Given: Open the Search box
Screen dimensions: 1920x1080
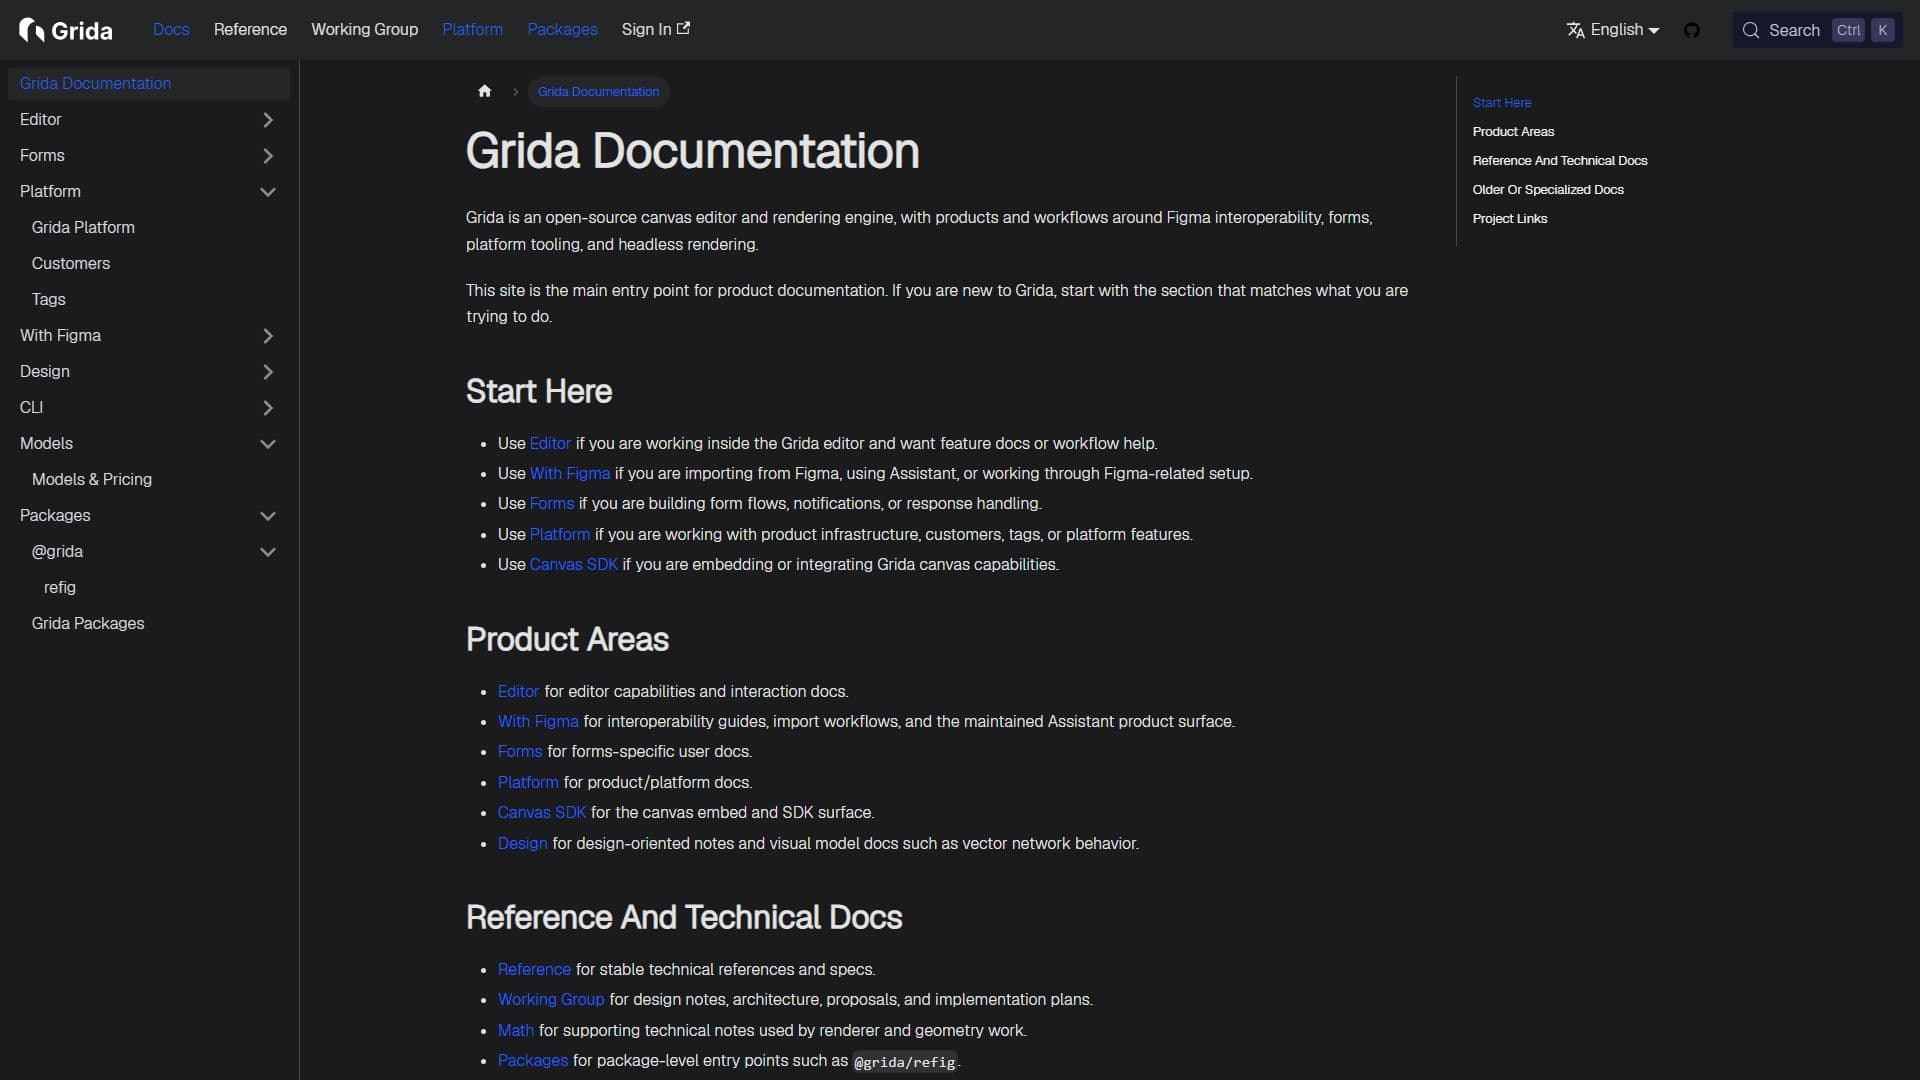Looking at the screenshot, I should [1817, 30].
